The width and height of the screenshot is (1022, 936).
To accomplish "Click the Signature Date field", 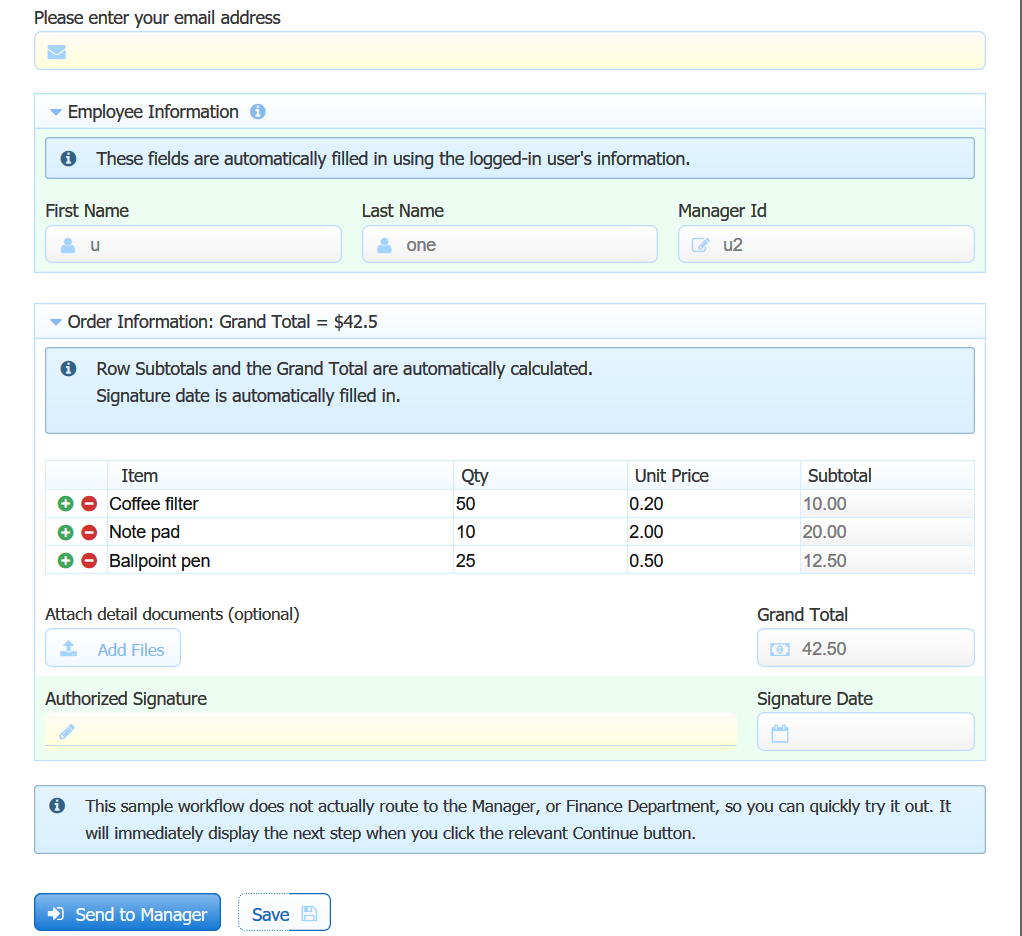I will point(866,732).
